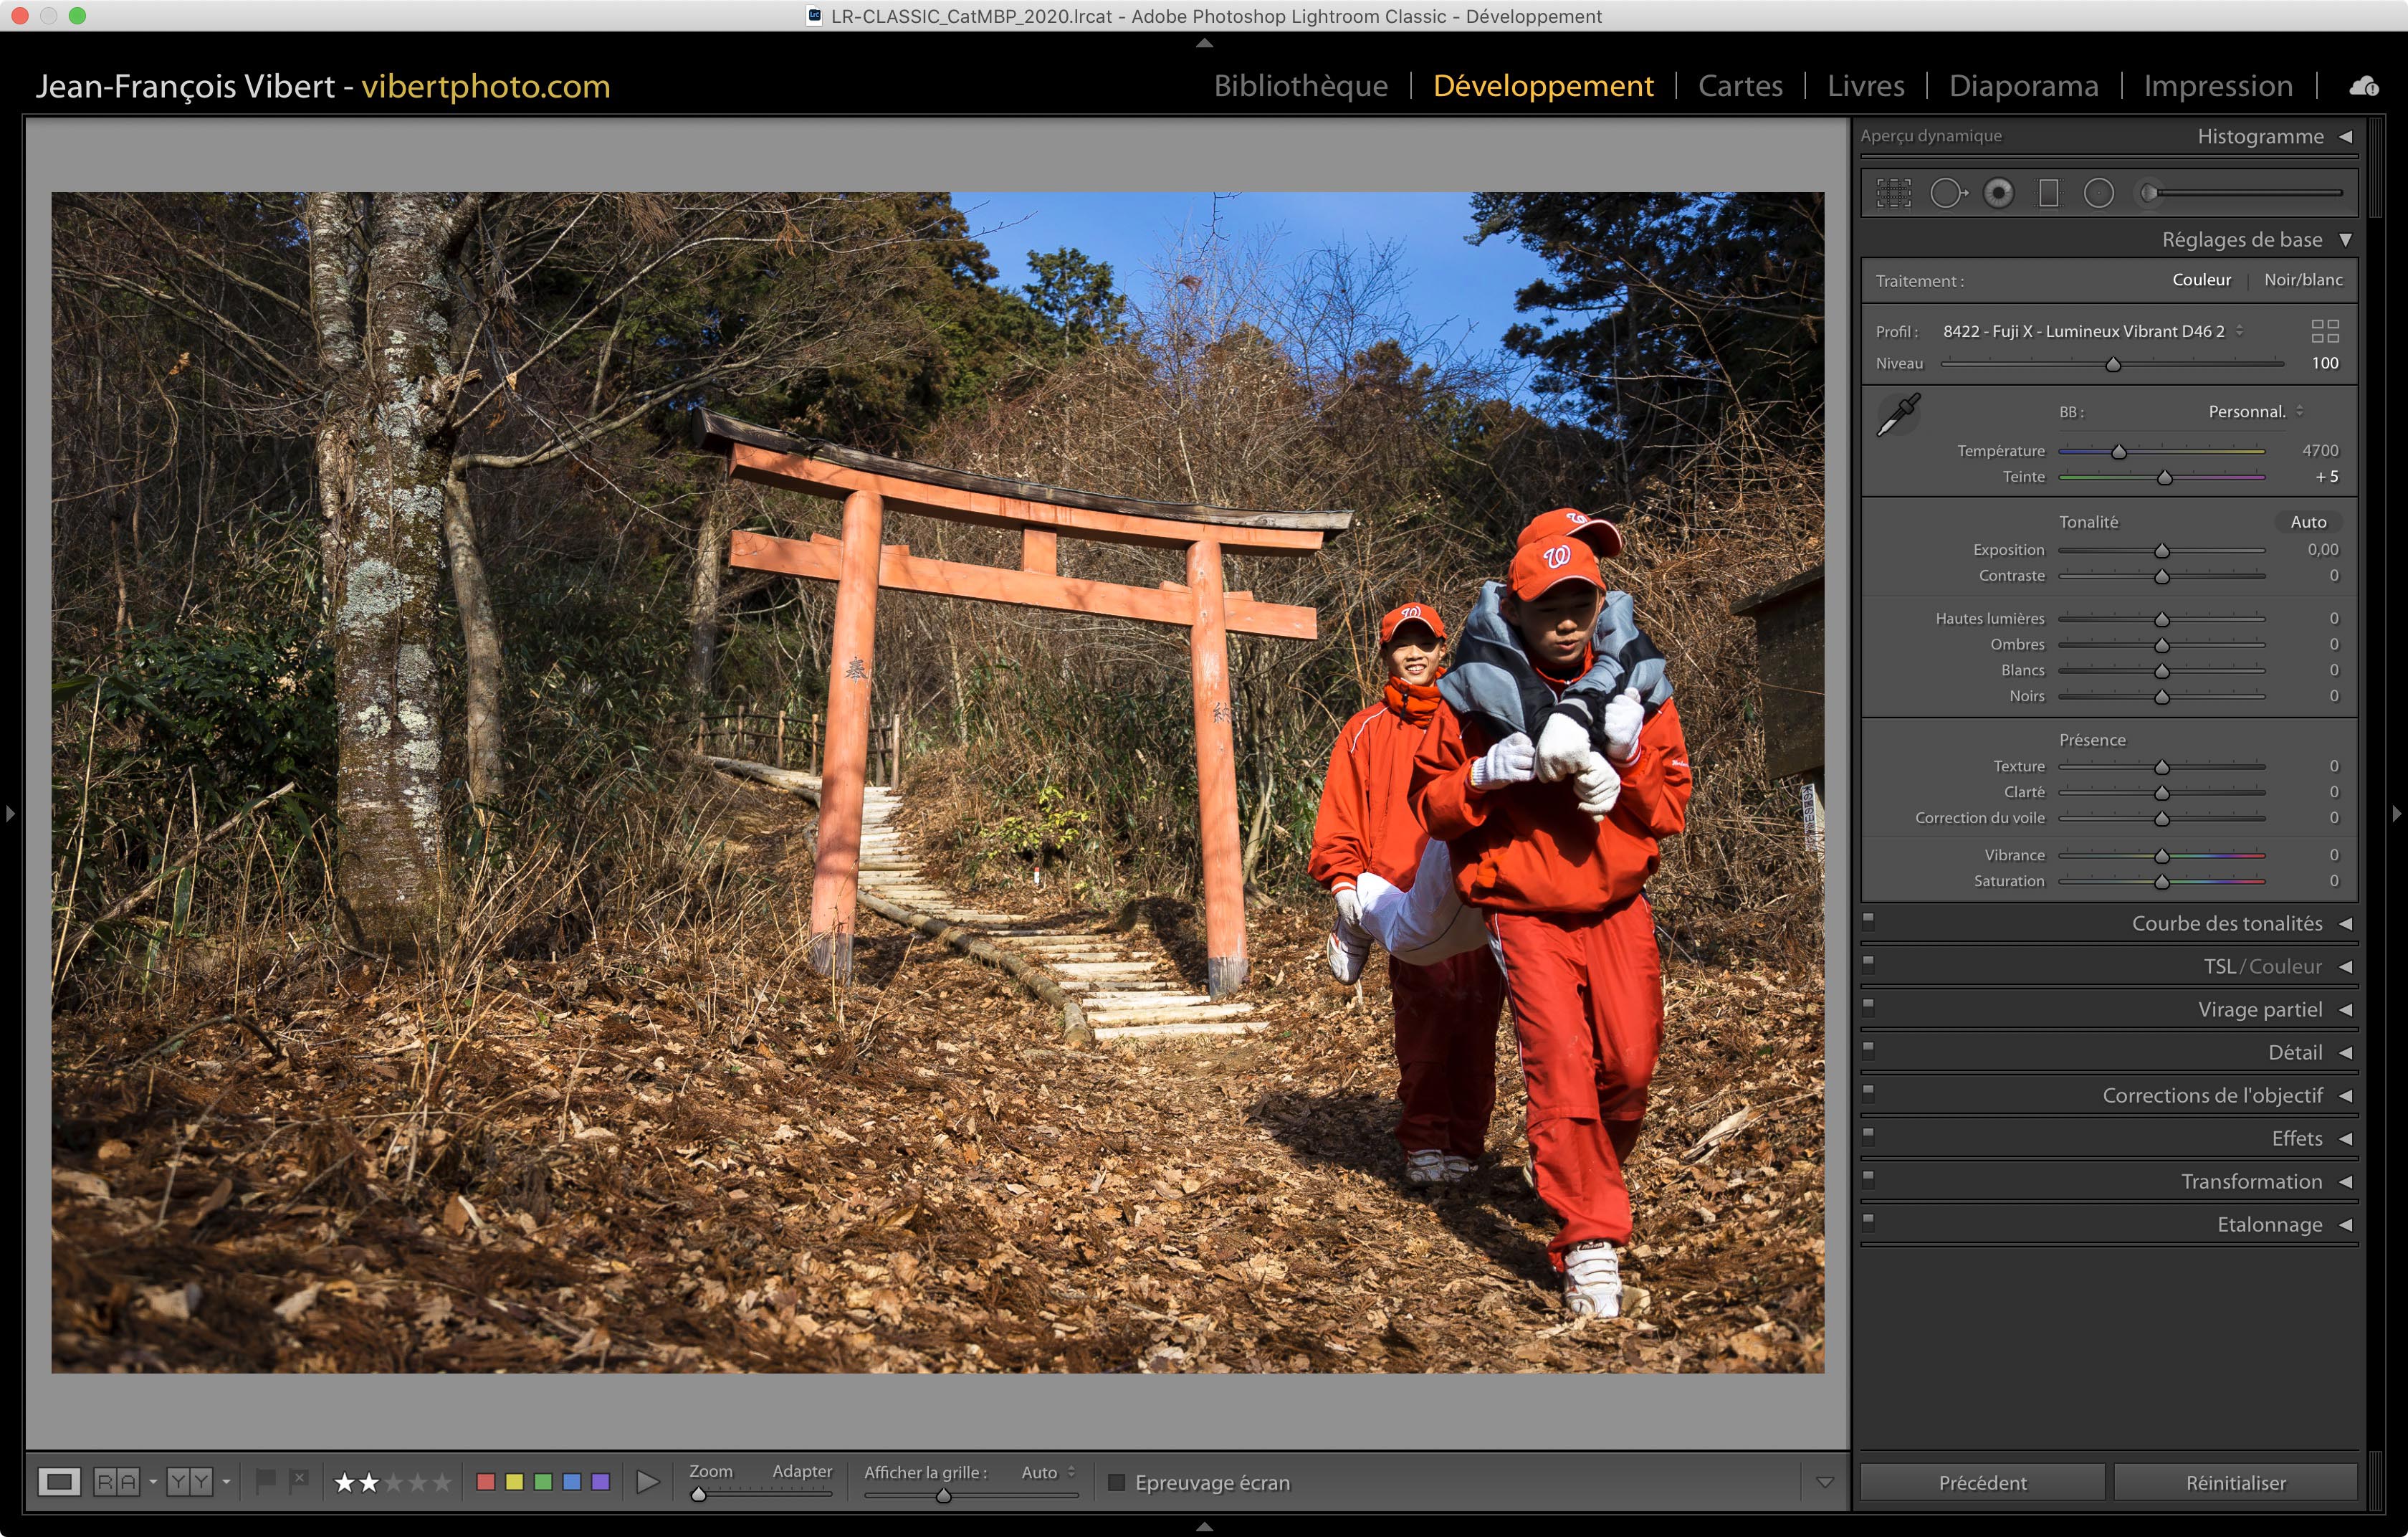Click the Réinitialiser button
Screen dimensions: 2408x1537
[x=2235, y=1482]
